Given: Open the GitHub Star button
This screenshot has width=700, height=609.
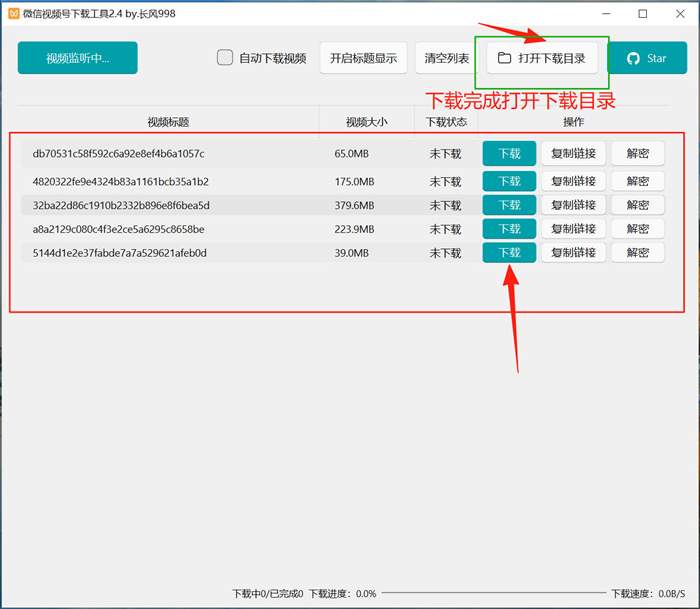Looking at the screenshot, I should click(647, 58).
